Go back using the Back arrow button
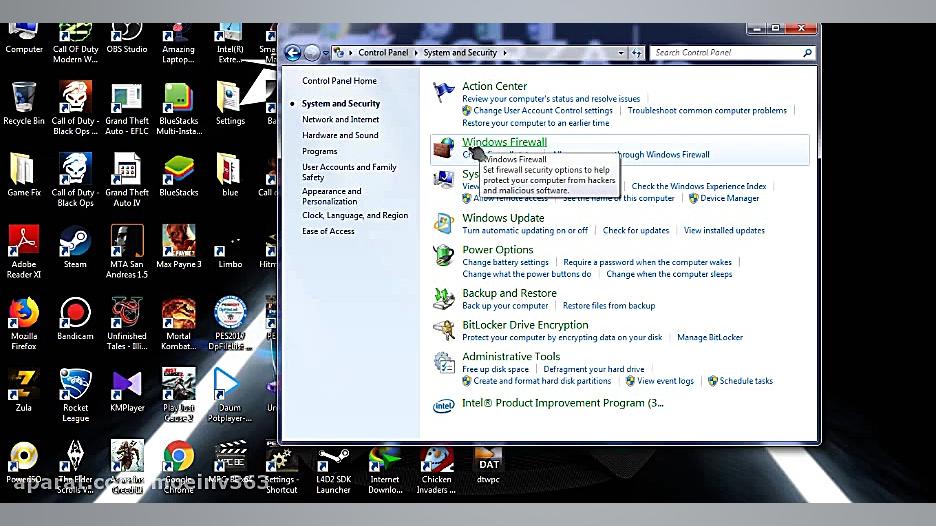The height and width of the screenshot is (526, 936). [x=292, y=53]
